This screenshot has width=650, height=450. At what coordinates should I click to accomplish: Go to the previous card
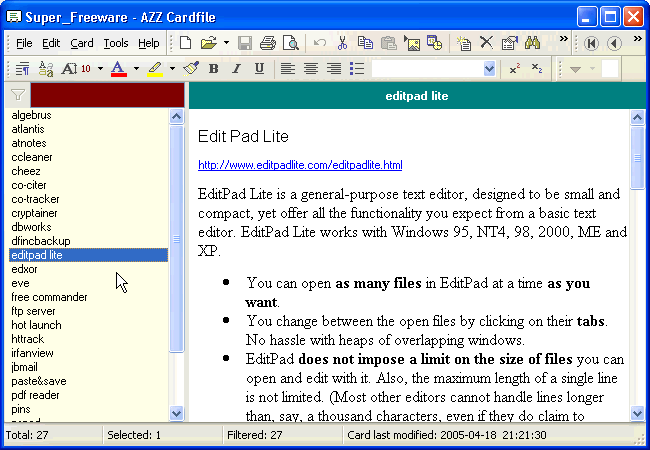(x=614, y=43)
